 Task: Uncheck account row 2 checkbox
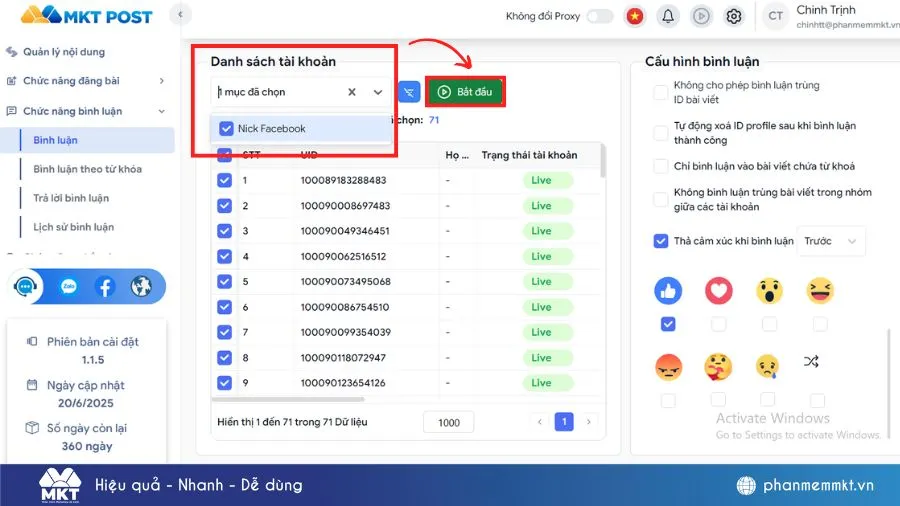pyautogui.click(x=224, y=205)
